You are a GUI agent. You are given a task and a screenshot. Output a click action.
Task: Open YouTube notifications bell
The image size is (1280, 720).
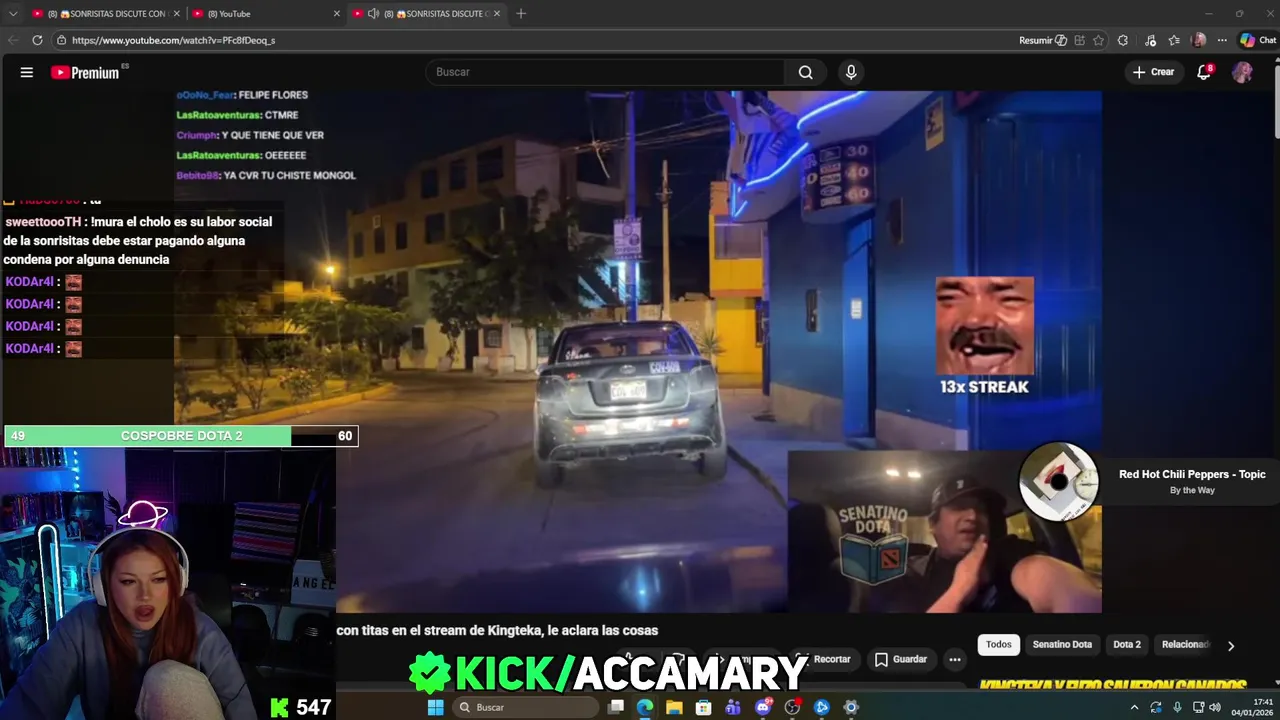1204,72
